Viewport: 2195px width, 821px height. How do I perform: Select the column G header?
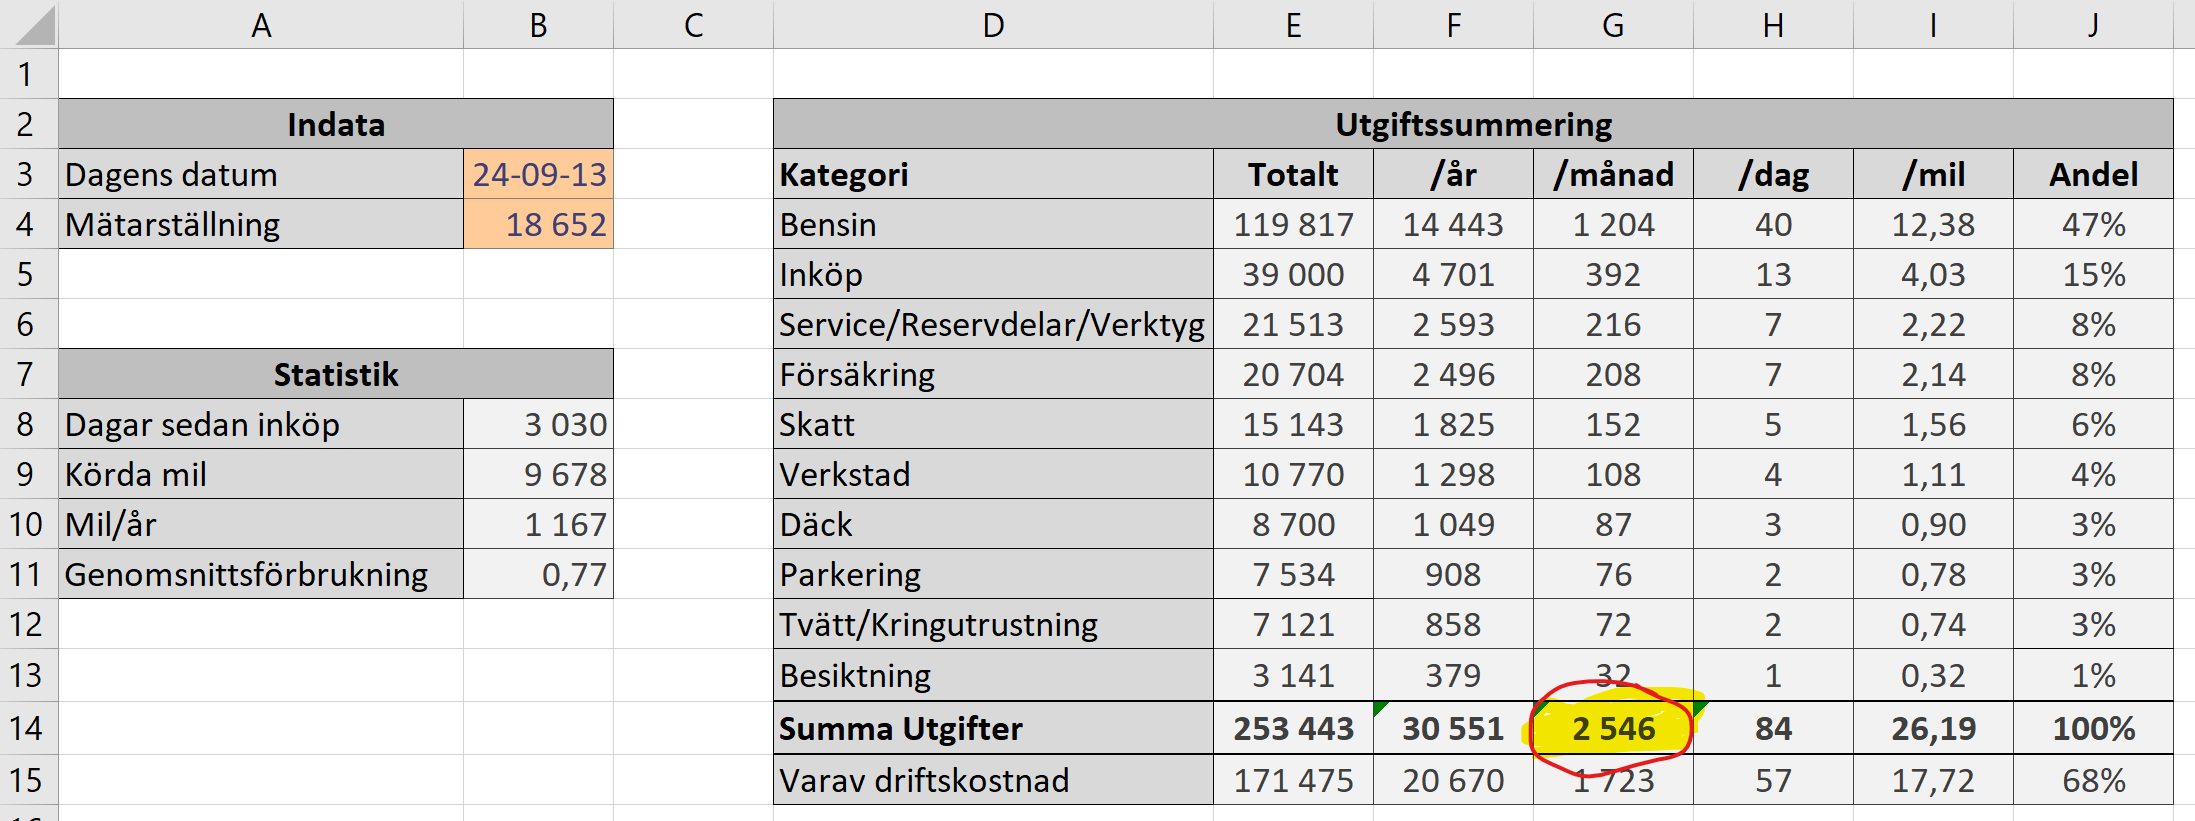pos(1613,25)
